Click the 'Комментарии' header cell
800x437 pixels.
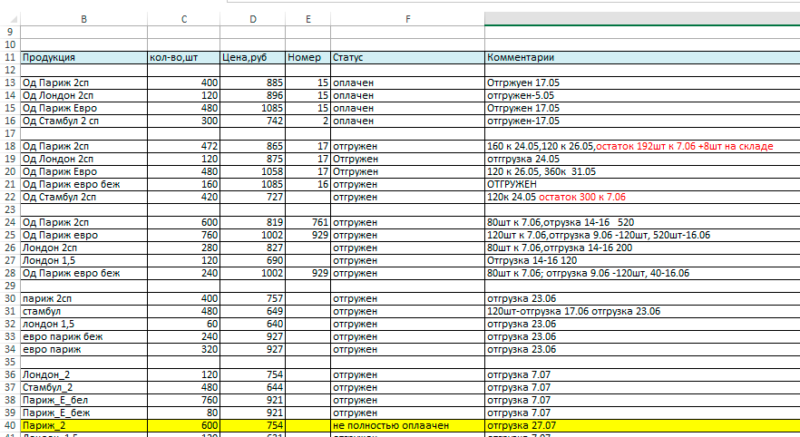tap(642, 58)
